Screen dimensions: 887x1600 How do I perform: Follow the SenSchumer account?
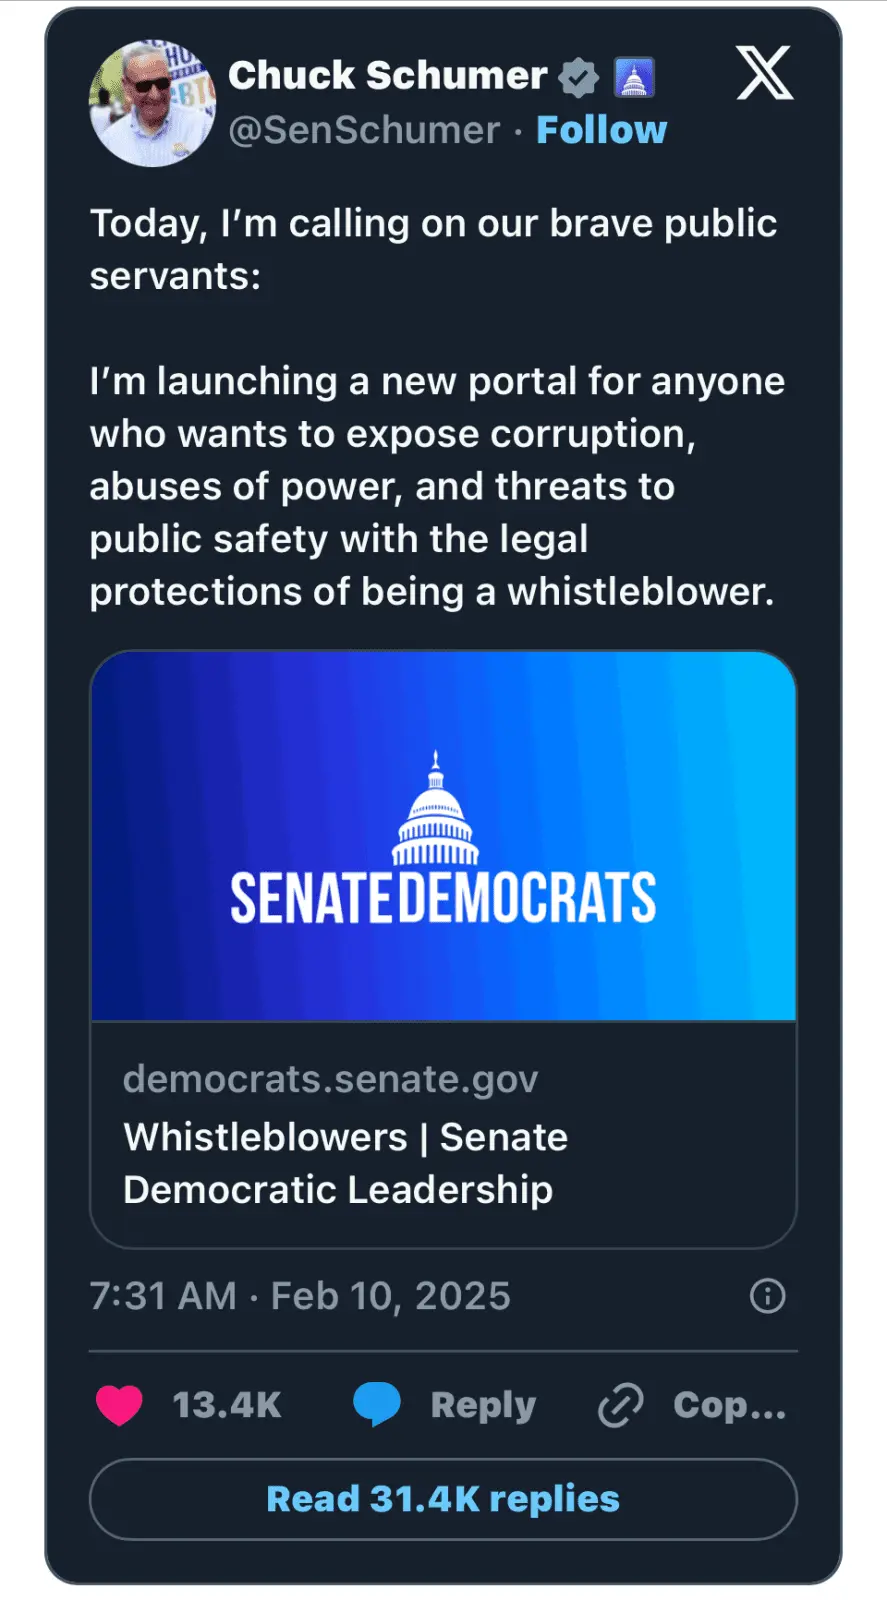pos(601,130)
